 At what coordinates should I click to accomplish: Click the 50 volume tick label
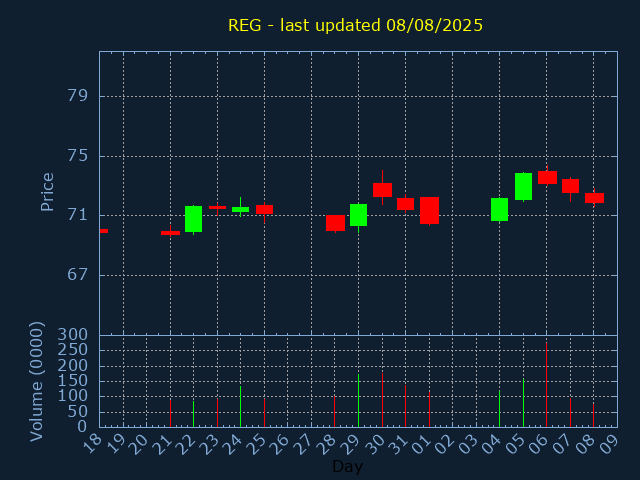(x=78, y=412)
